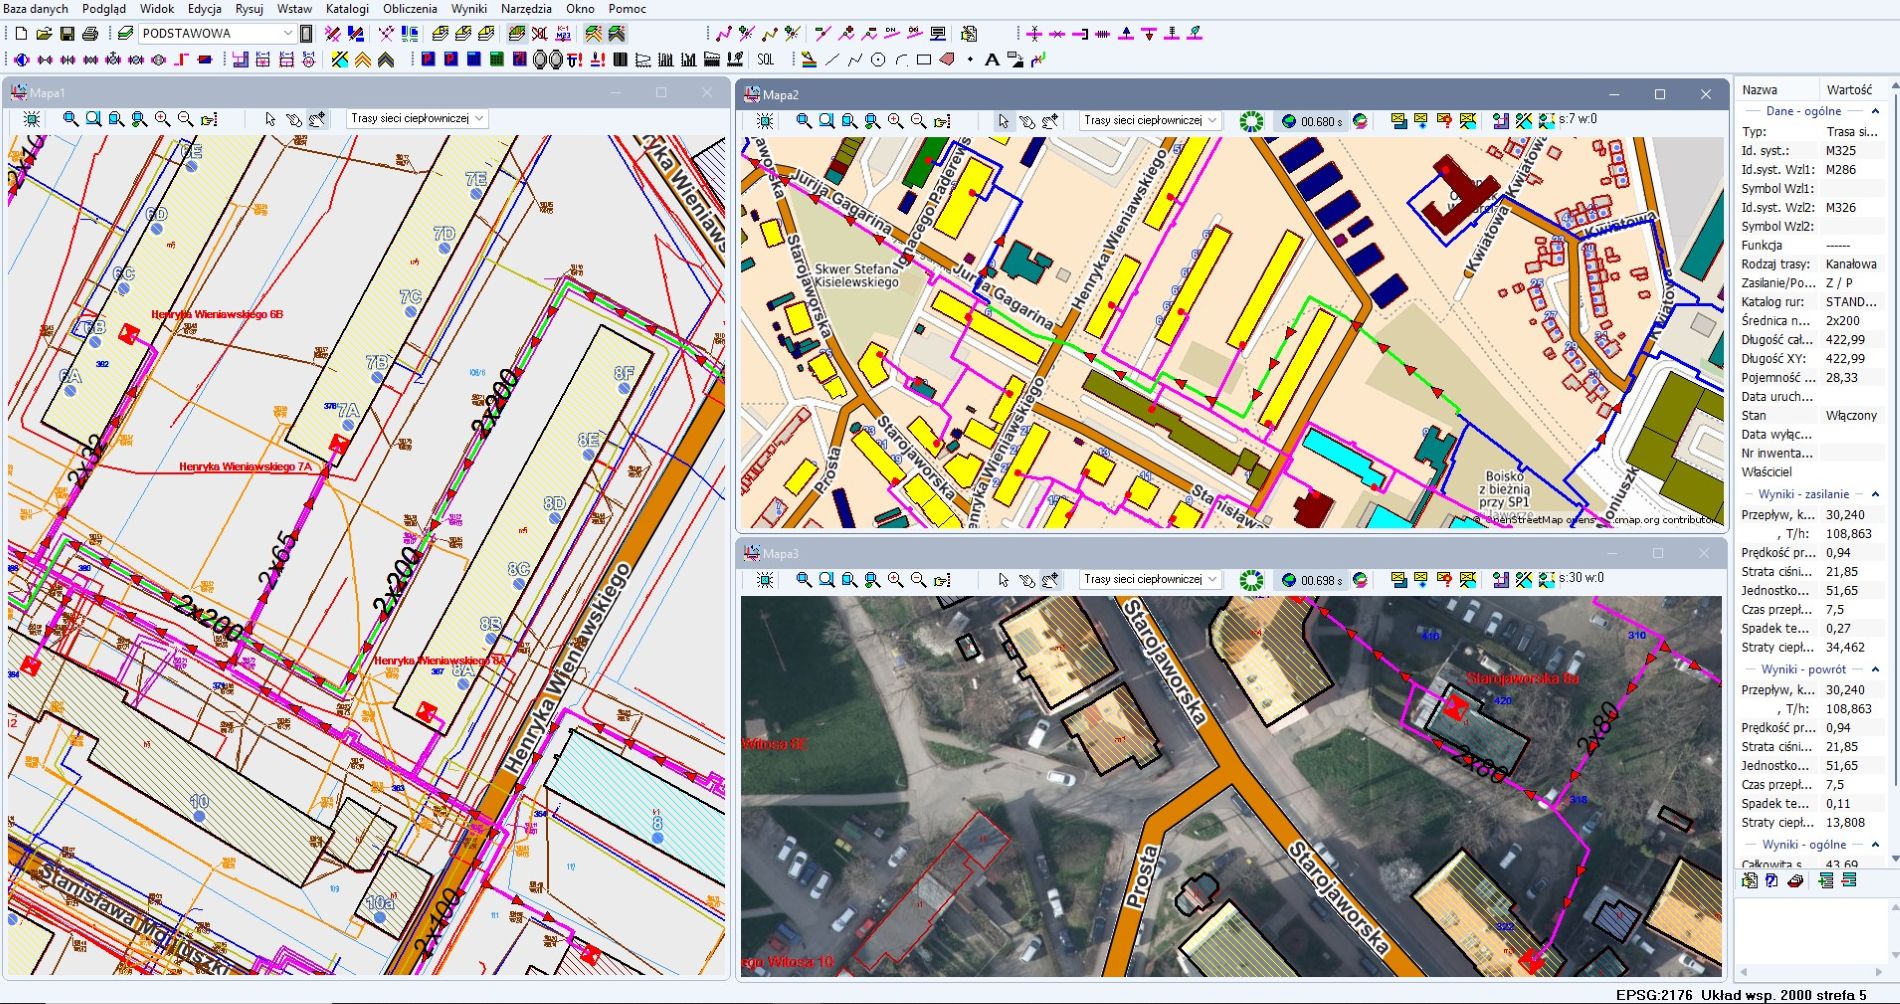Click the Save diskette icon in main toolbar
The image size is (1900, 1004).
(x=67, y=34)
